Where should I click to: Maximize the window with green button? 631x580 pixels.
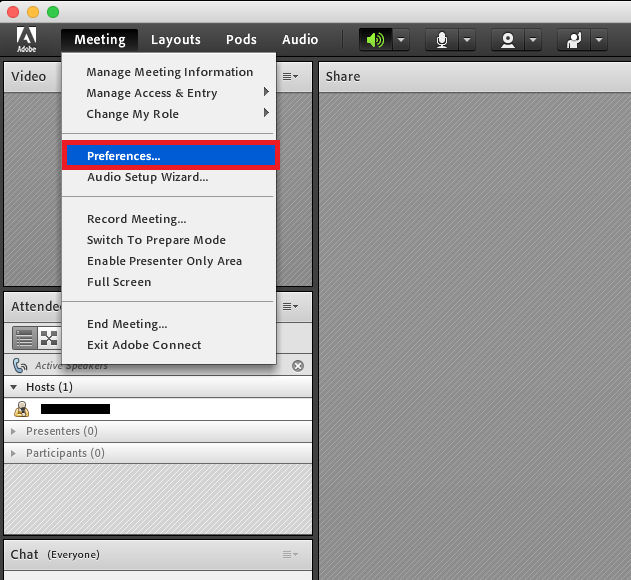[53, 12]
